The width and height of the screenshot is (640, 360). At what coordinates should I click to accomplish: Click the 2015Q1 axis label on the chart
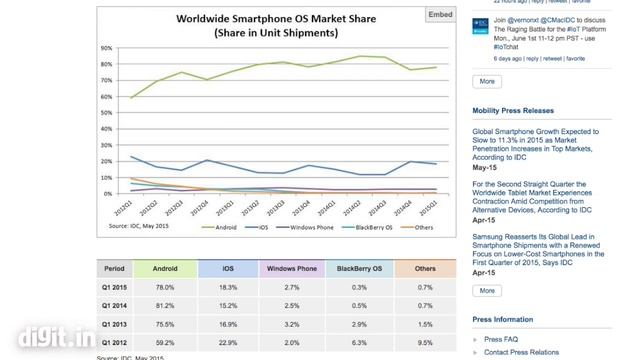[428, 208]
